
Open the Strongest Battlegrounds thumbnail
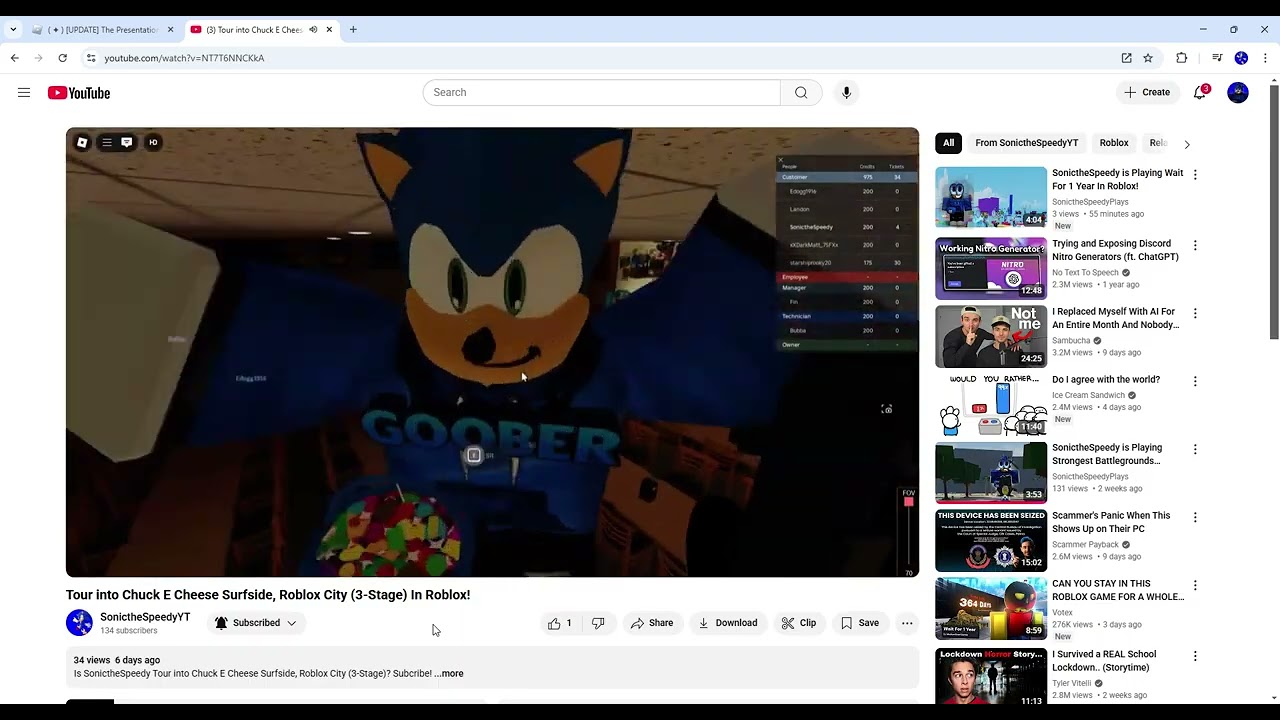991,472
